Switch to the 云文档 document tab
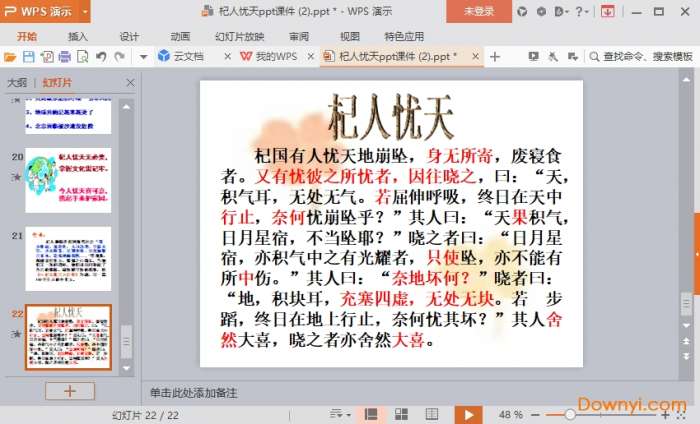 point(188,57)
